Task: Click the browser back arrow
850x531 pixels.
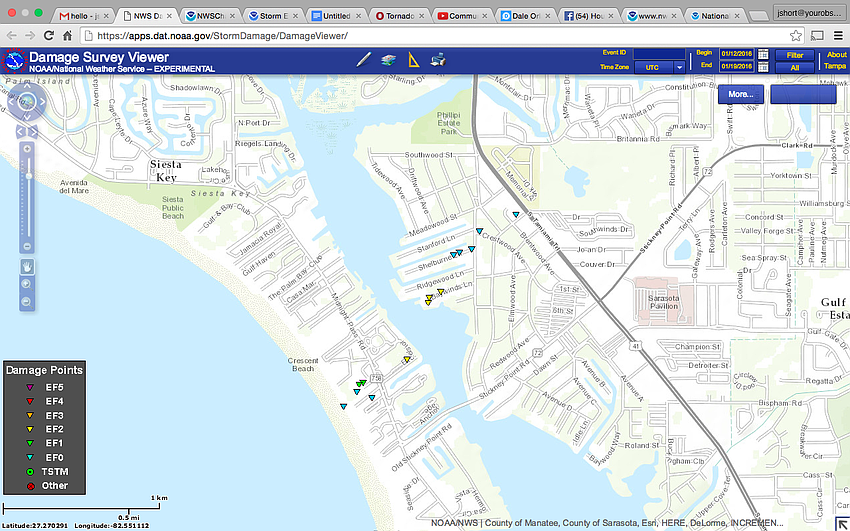Action: (12, 36)
